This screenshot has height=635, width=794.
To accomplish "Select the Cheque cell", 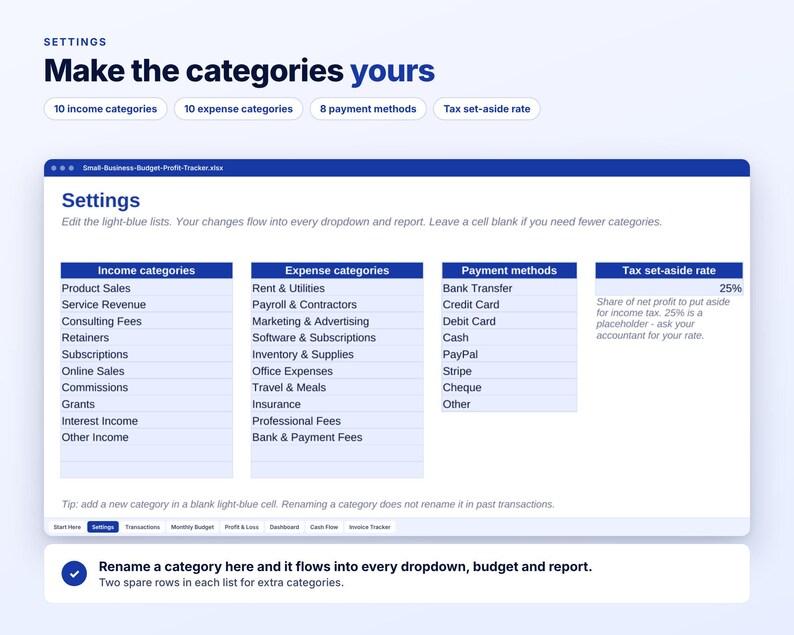I will pyautogui.click(x=509, y=387).
